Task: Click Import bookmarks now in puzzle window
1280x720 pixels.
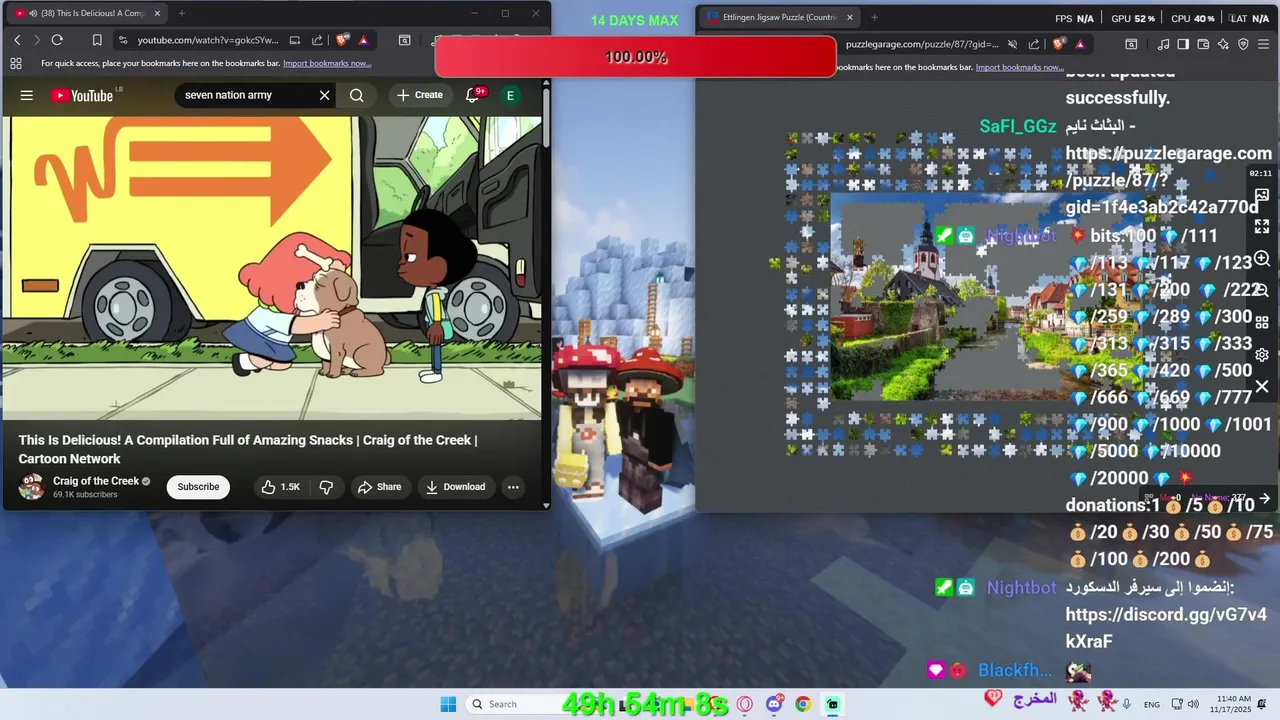Action: [x=1019, y=67]
